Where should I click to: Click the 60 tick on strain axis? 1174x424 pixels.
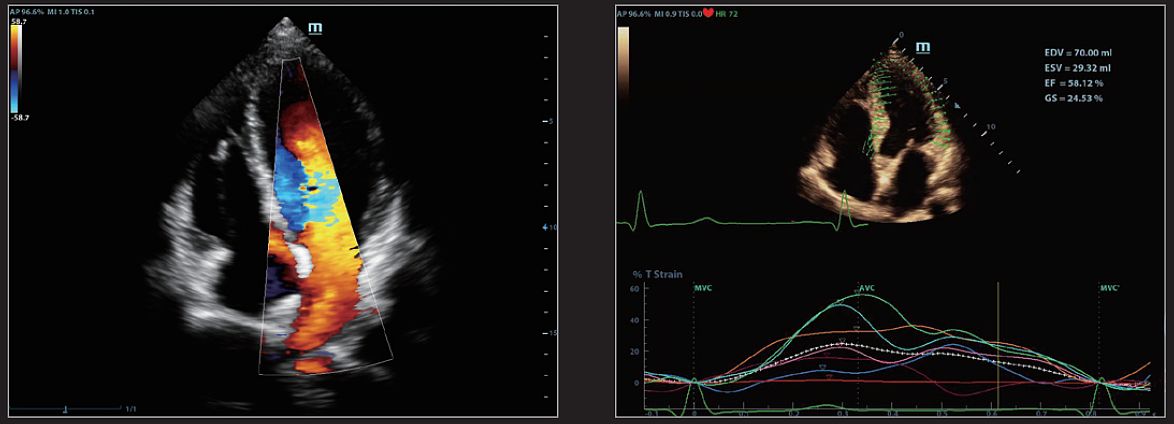[636, 288]
